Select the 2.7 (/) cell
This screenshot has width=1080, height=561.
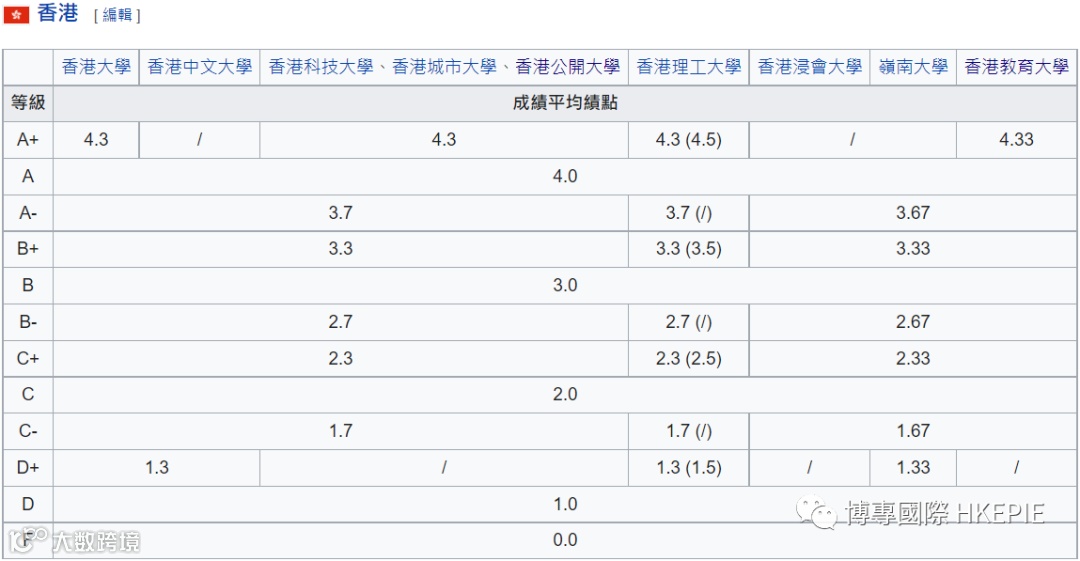click(x=689, y=322)
